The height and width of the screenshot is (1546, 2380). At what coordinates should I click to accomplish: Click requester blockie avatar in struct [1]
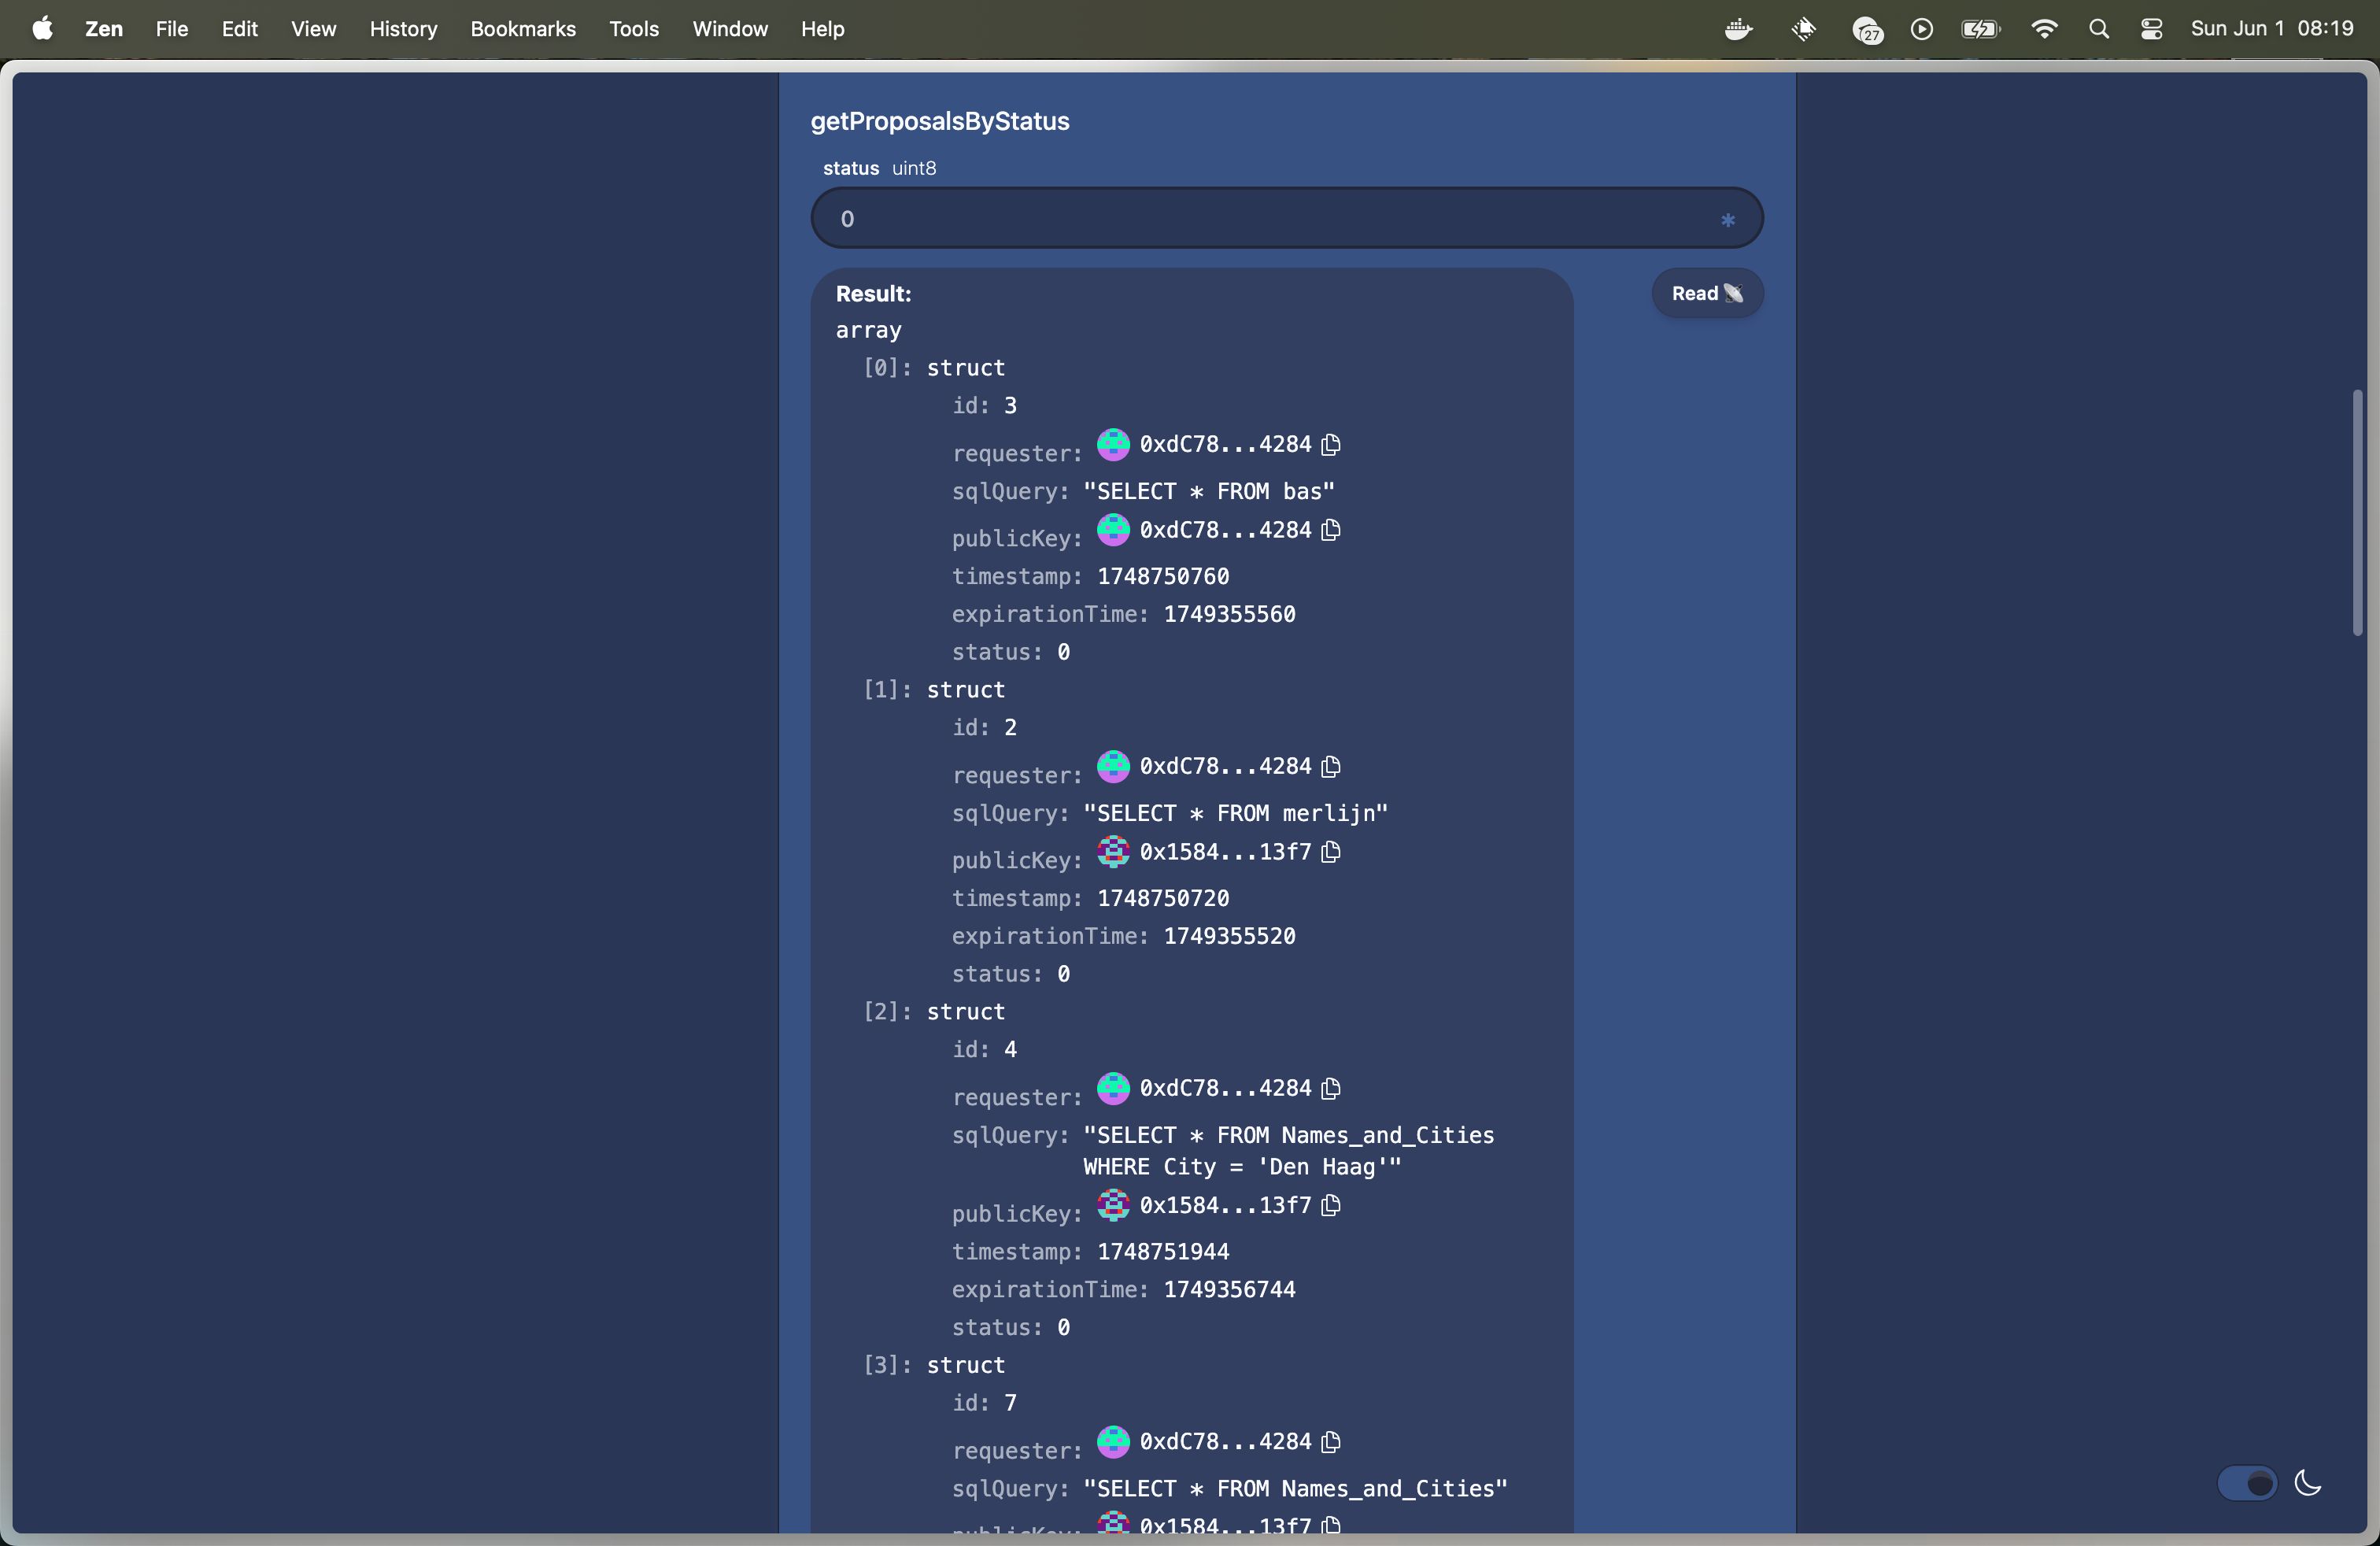click(x=1113, y=766)
